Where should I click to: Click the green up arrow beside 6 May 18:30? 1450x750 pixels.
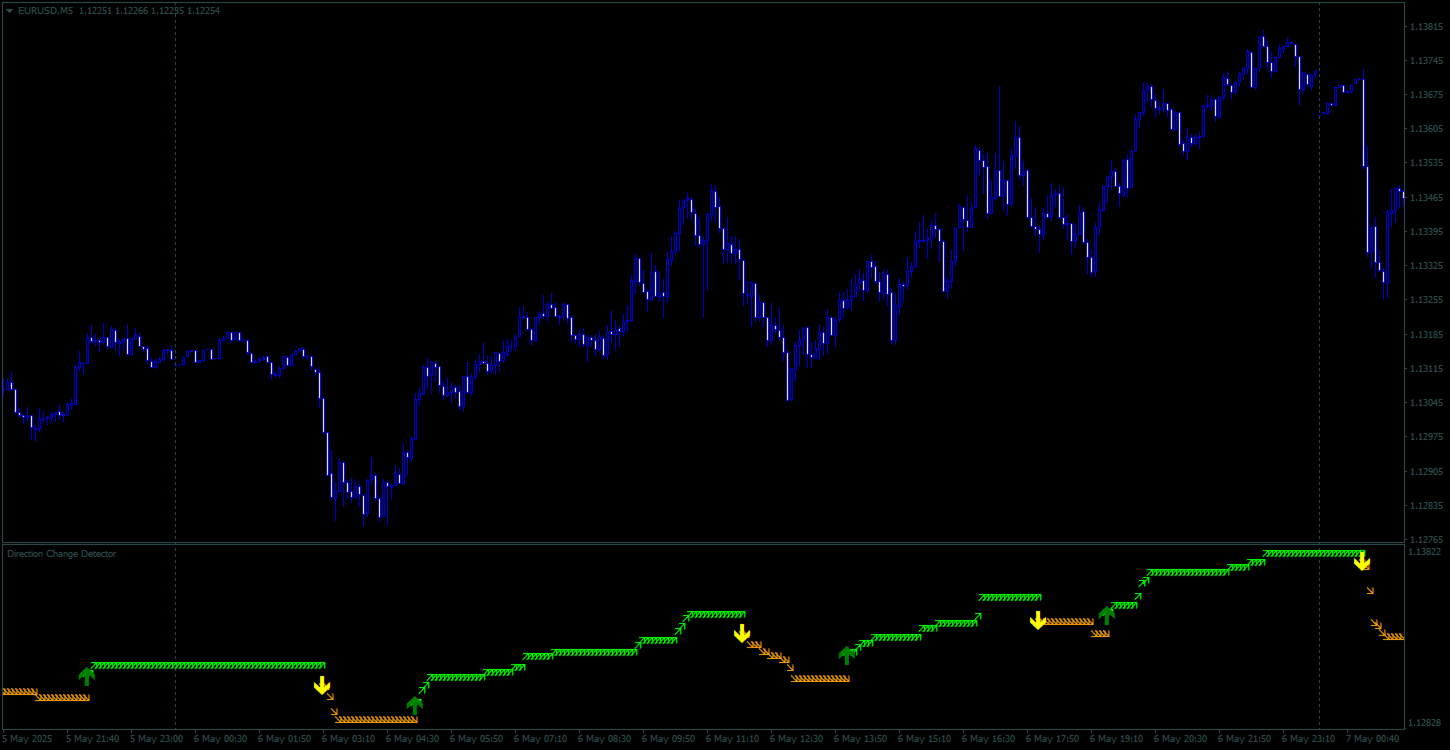coord(1107,617)
